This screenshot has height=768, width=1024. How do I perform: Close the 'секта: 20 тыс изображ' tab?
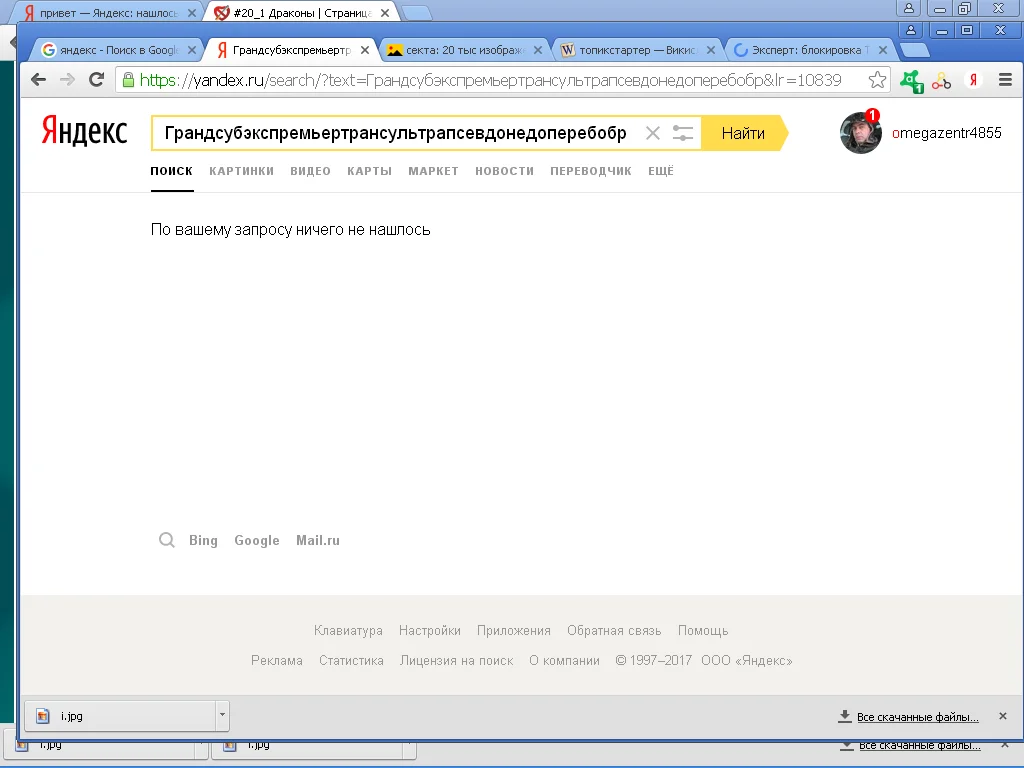click(537, 50)
